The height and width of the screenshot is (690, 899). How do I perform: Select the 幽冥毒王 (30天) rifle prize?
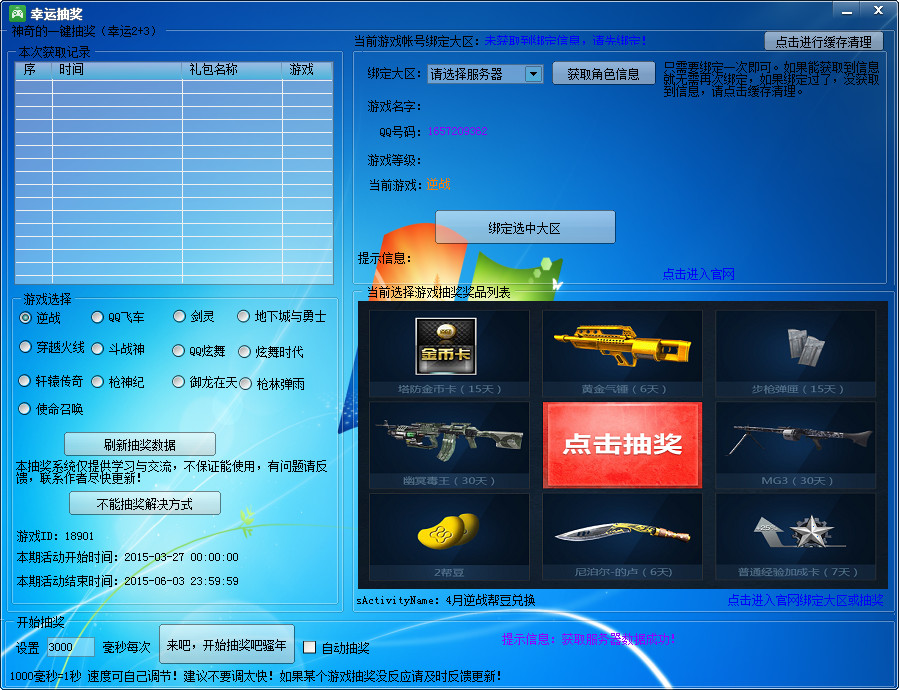(449, 445)
